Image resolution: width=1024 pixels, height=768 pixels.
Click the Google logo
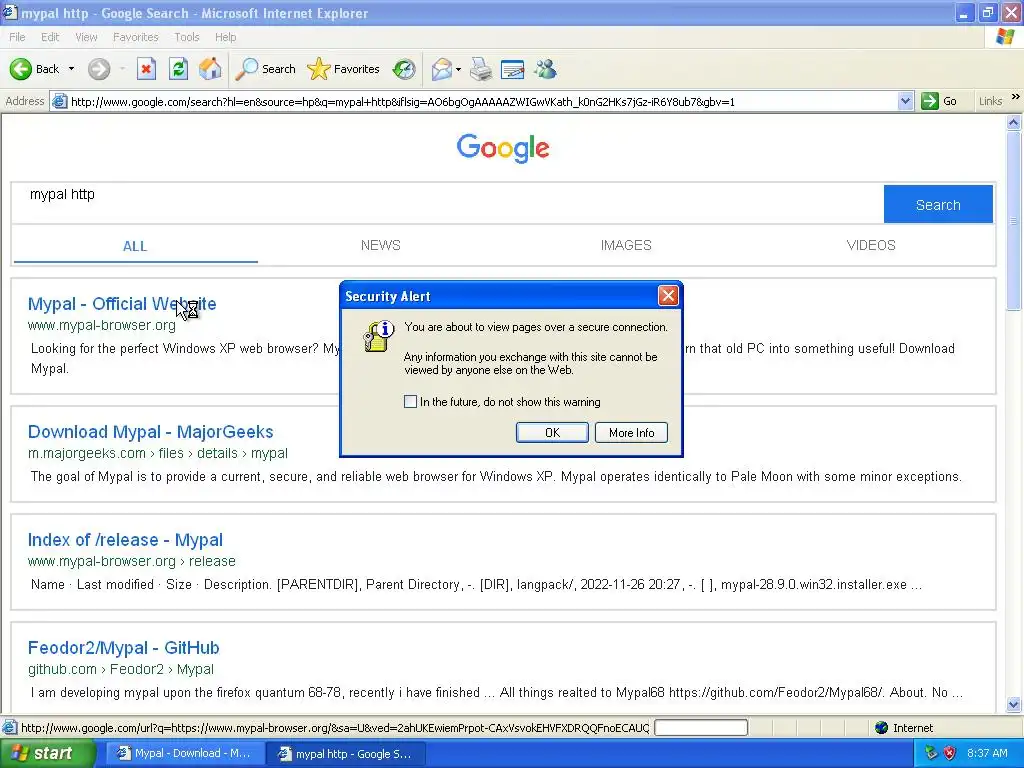click(503, 148)
